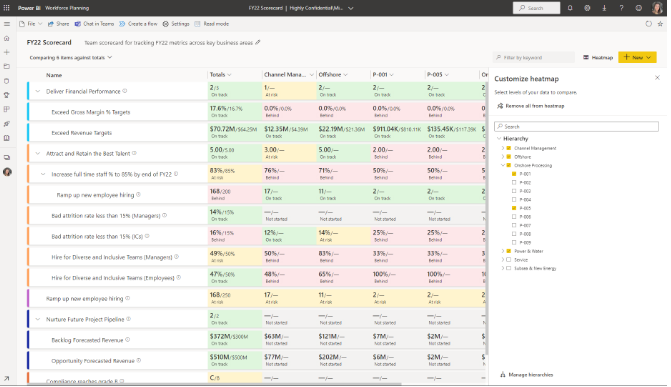Screen dimensions: 671x387
Task: Open the P-001 column dropdown
Action: click(391, 74)
